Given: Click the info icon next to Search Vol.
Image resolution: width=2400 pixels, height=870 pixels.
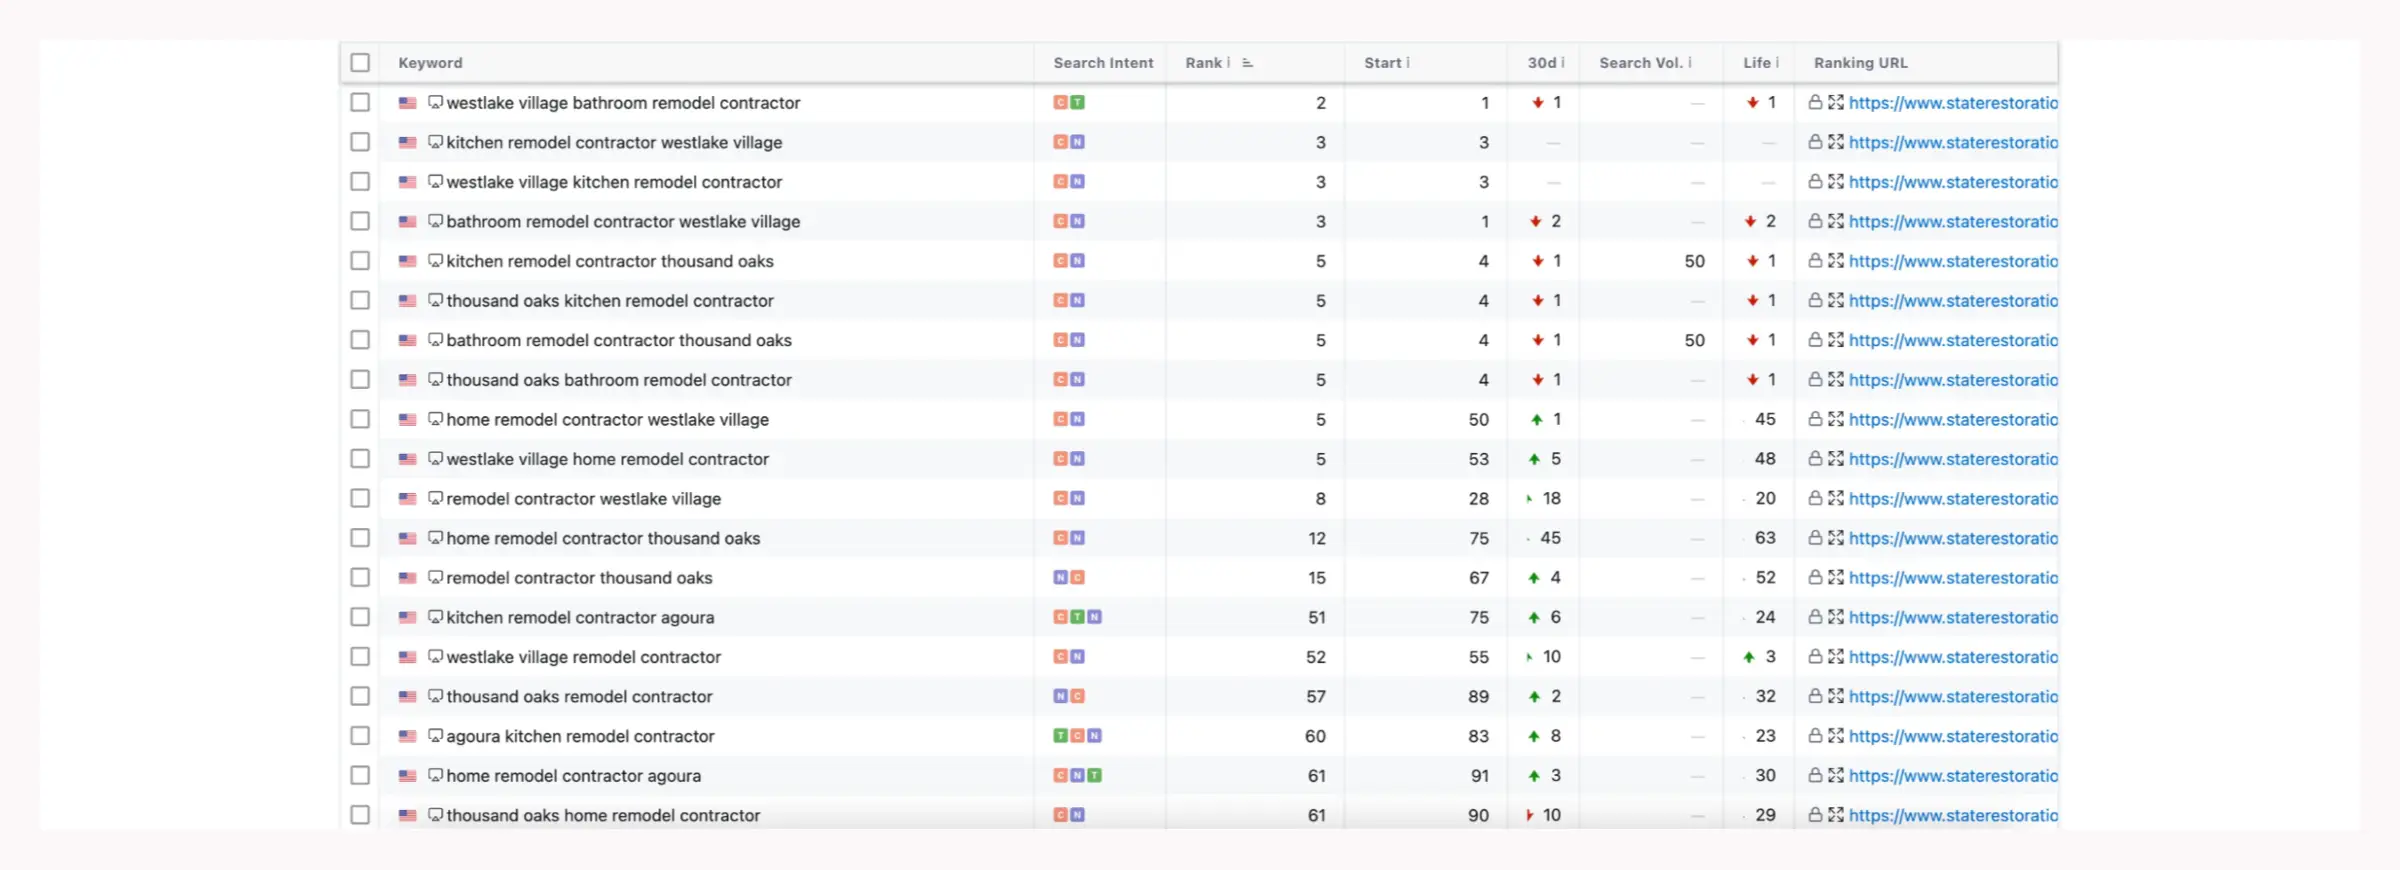Looking at the screenshot, I should point(1690,63).
